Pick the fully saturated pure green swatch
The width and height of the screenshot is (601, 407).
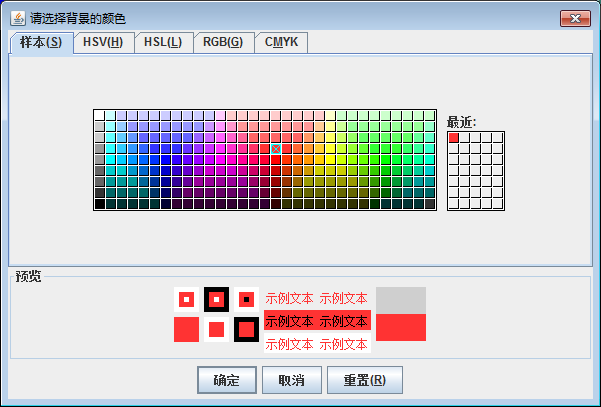386,159
